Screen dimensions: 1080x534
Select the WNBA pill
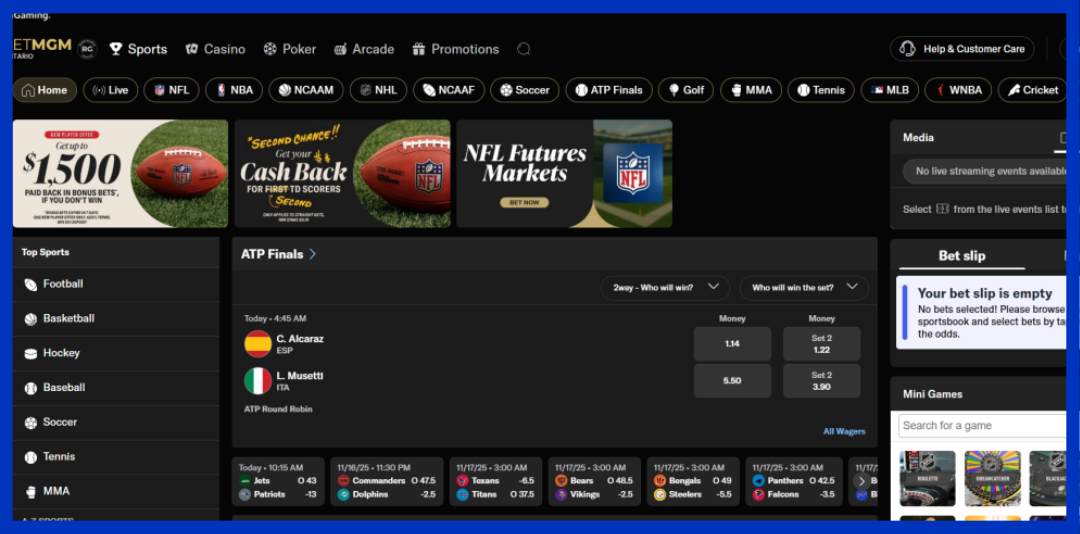point(958,90)
